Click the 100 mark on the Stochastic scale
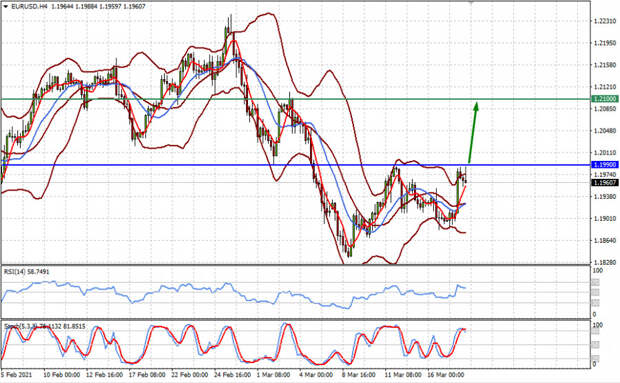 (598, 325)
